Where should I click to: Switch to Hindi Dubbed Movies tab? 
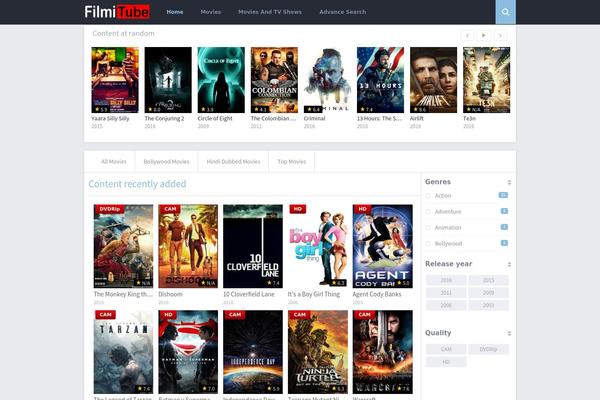pos(233,162)
